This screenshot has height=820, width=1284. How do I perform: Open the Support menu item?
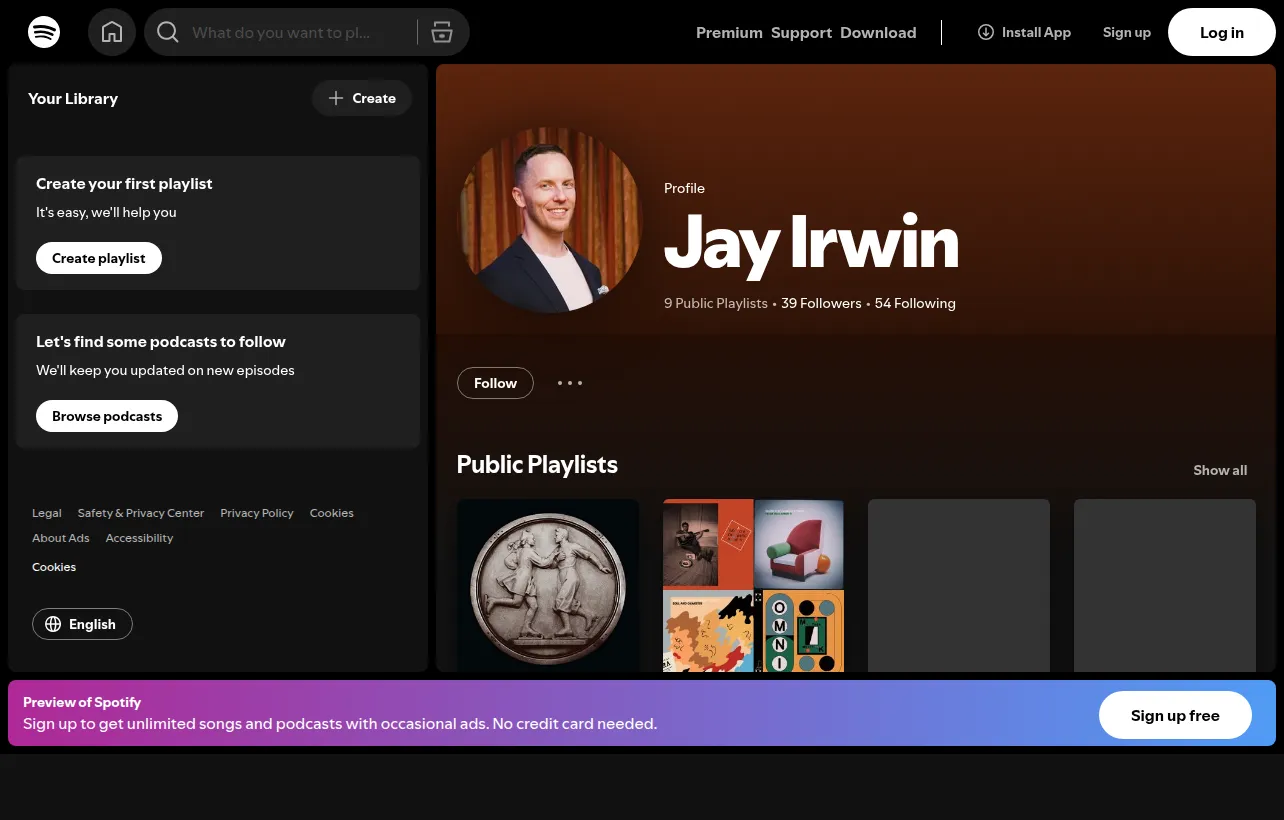coord(801,32)
